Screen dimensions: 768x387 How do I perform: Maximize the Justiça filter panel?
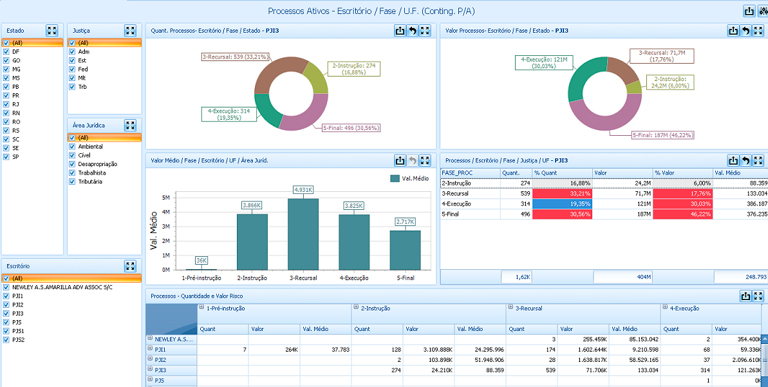(130, 30)
